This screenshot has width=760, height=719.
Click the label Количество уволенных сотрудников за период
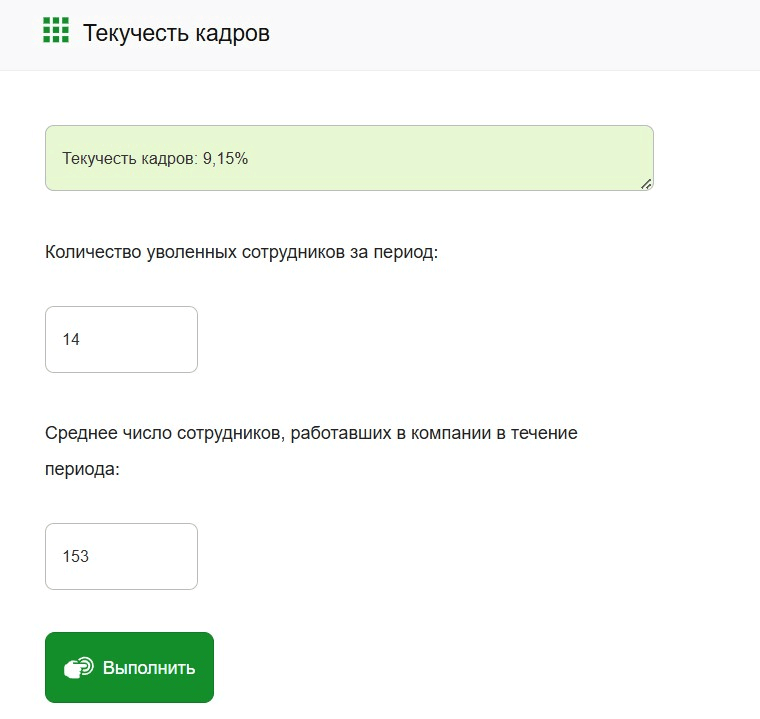[241, 252]
